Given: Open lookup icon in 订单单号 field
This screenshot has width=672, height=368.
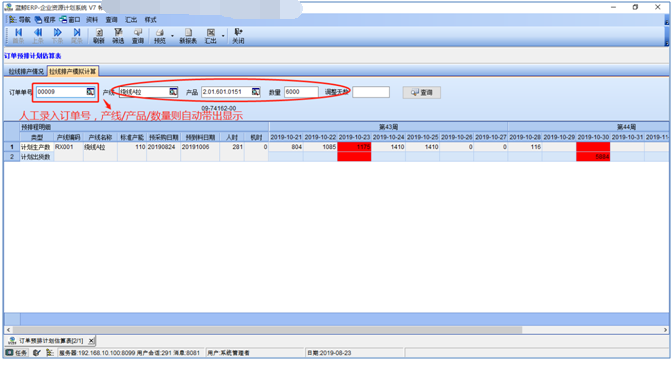Looking at the screenshot, I should [90, 92].
